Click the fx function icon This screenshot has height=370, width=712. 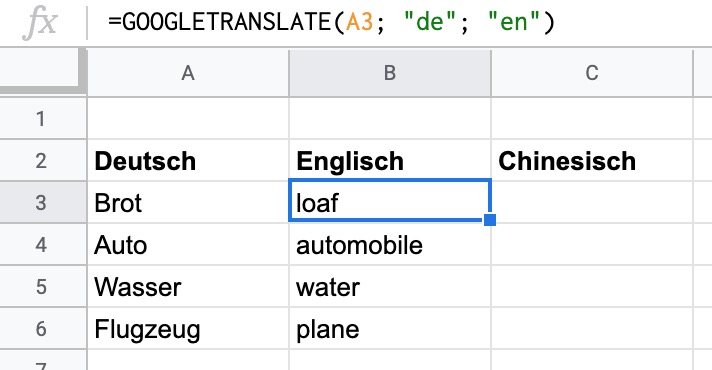click(x=40, y=22)
